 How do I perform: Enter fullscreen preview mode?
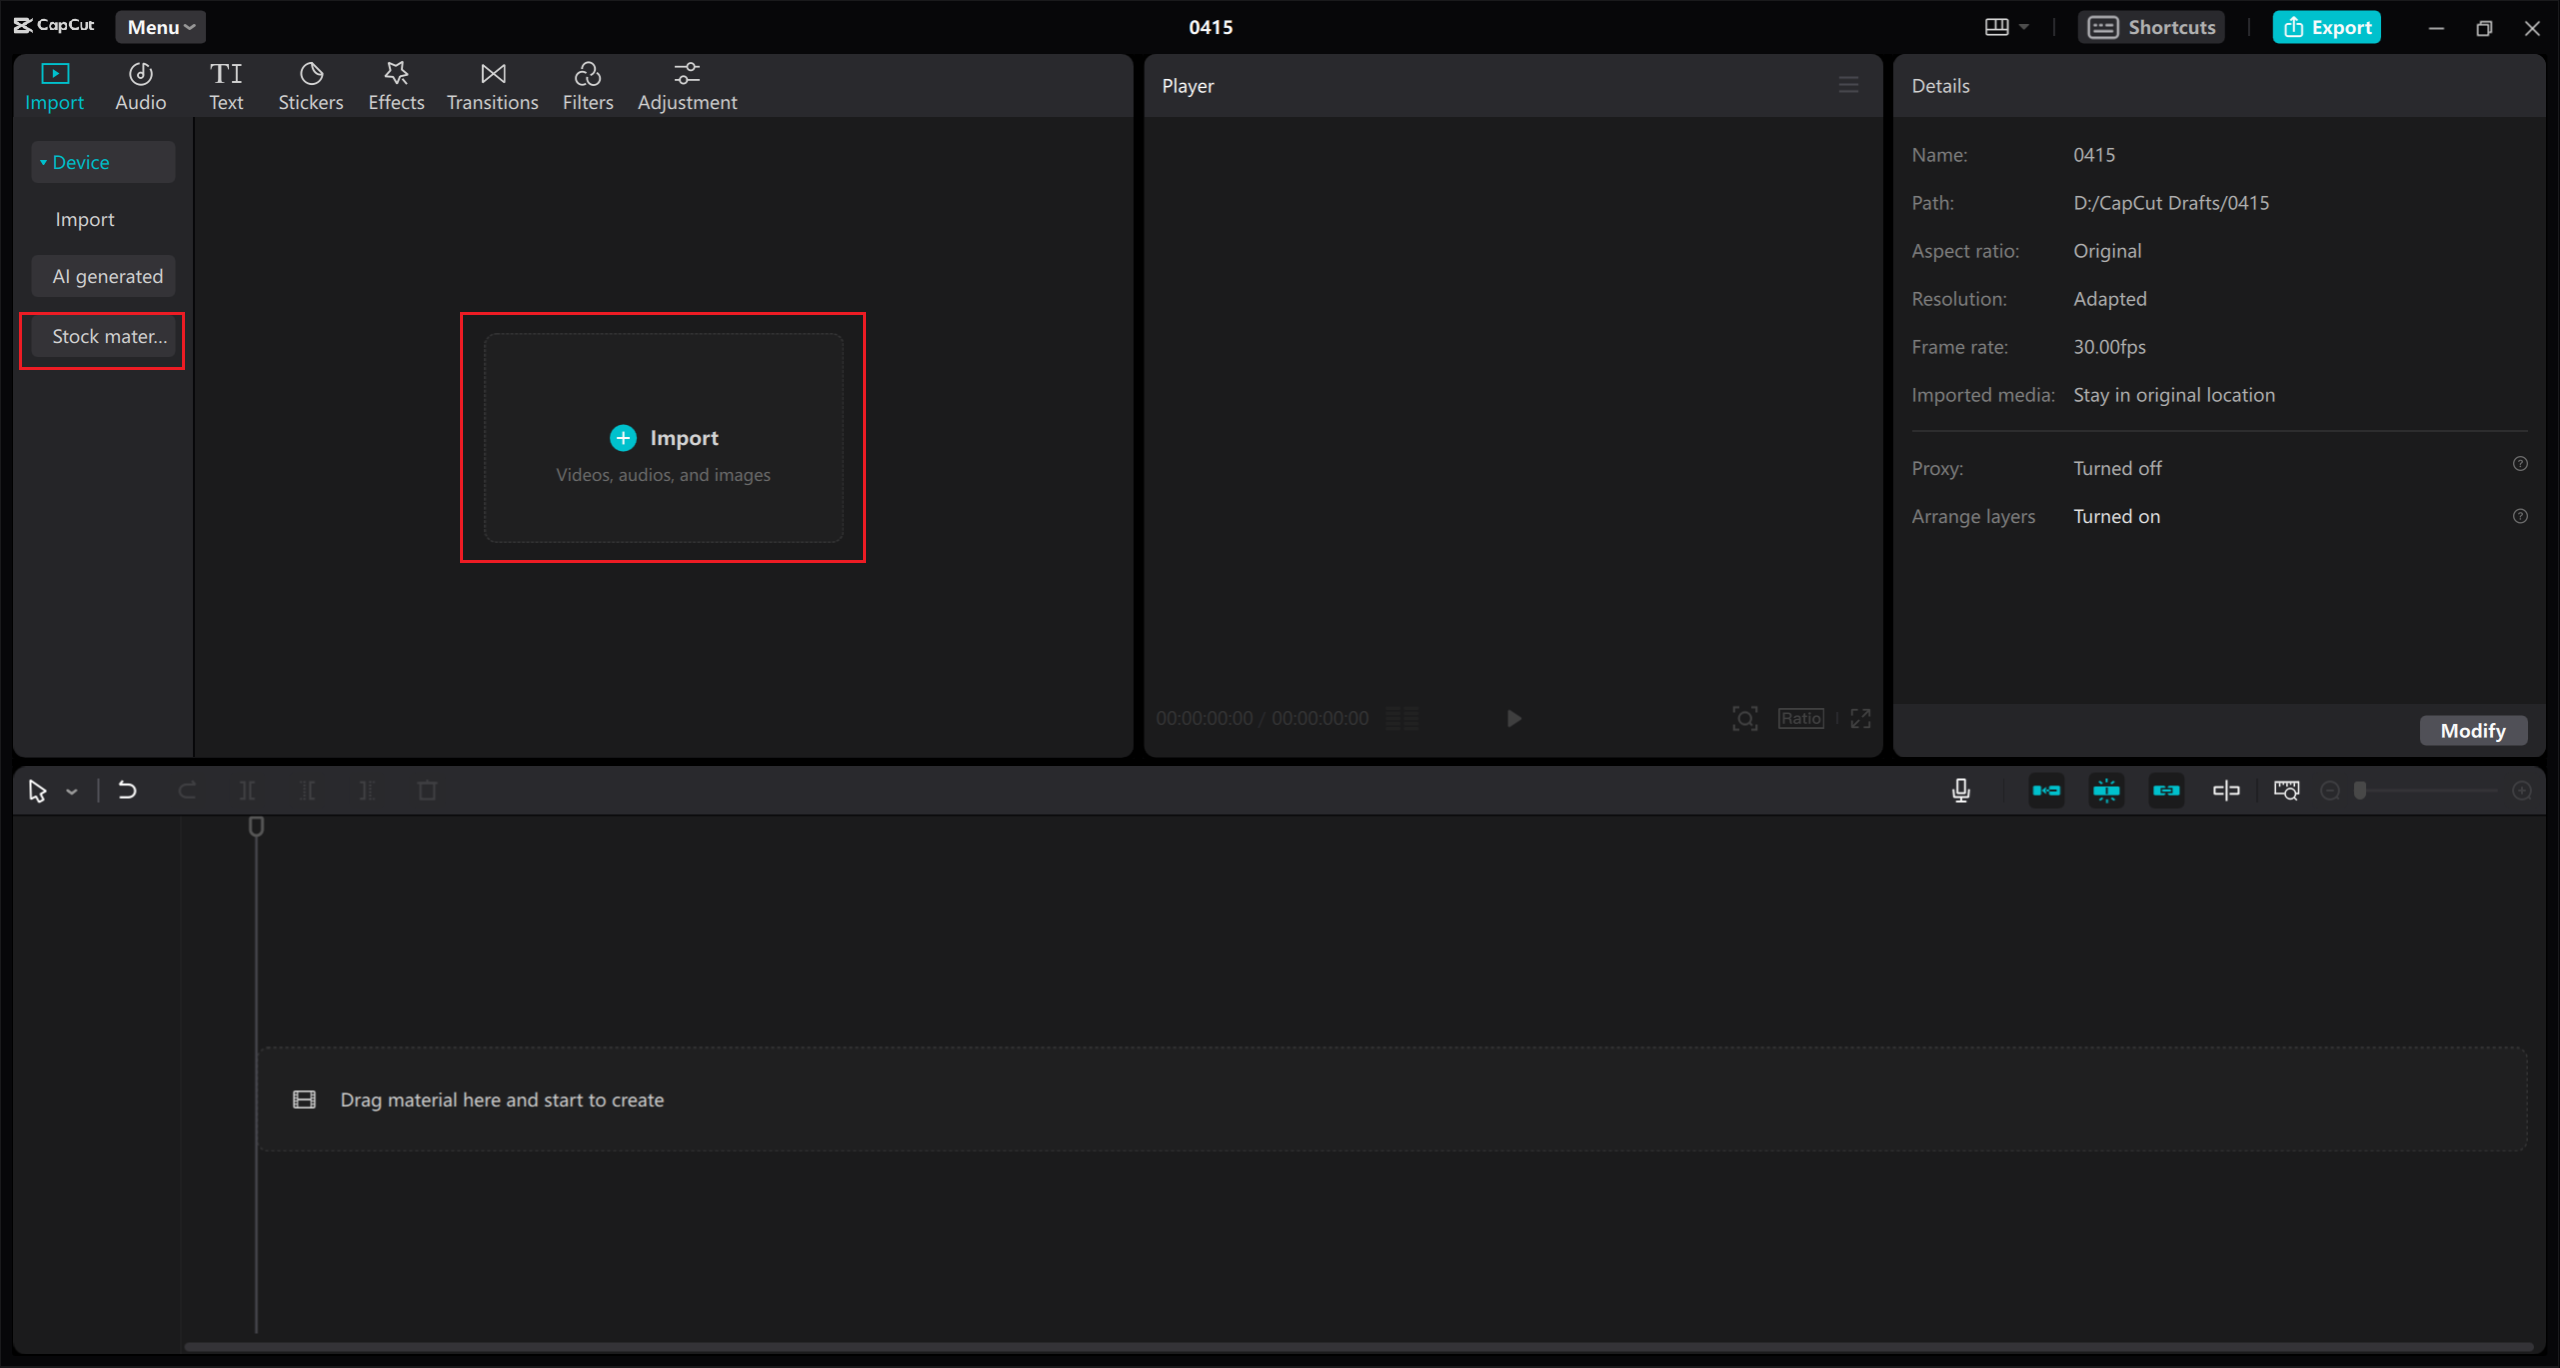pos(1860,718)
